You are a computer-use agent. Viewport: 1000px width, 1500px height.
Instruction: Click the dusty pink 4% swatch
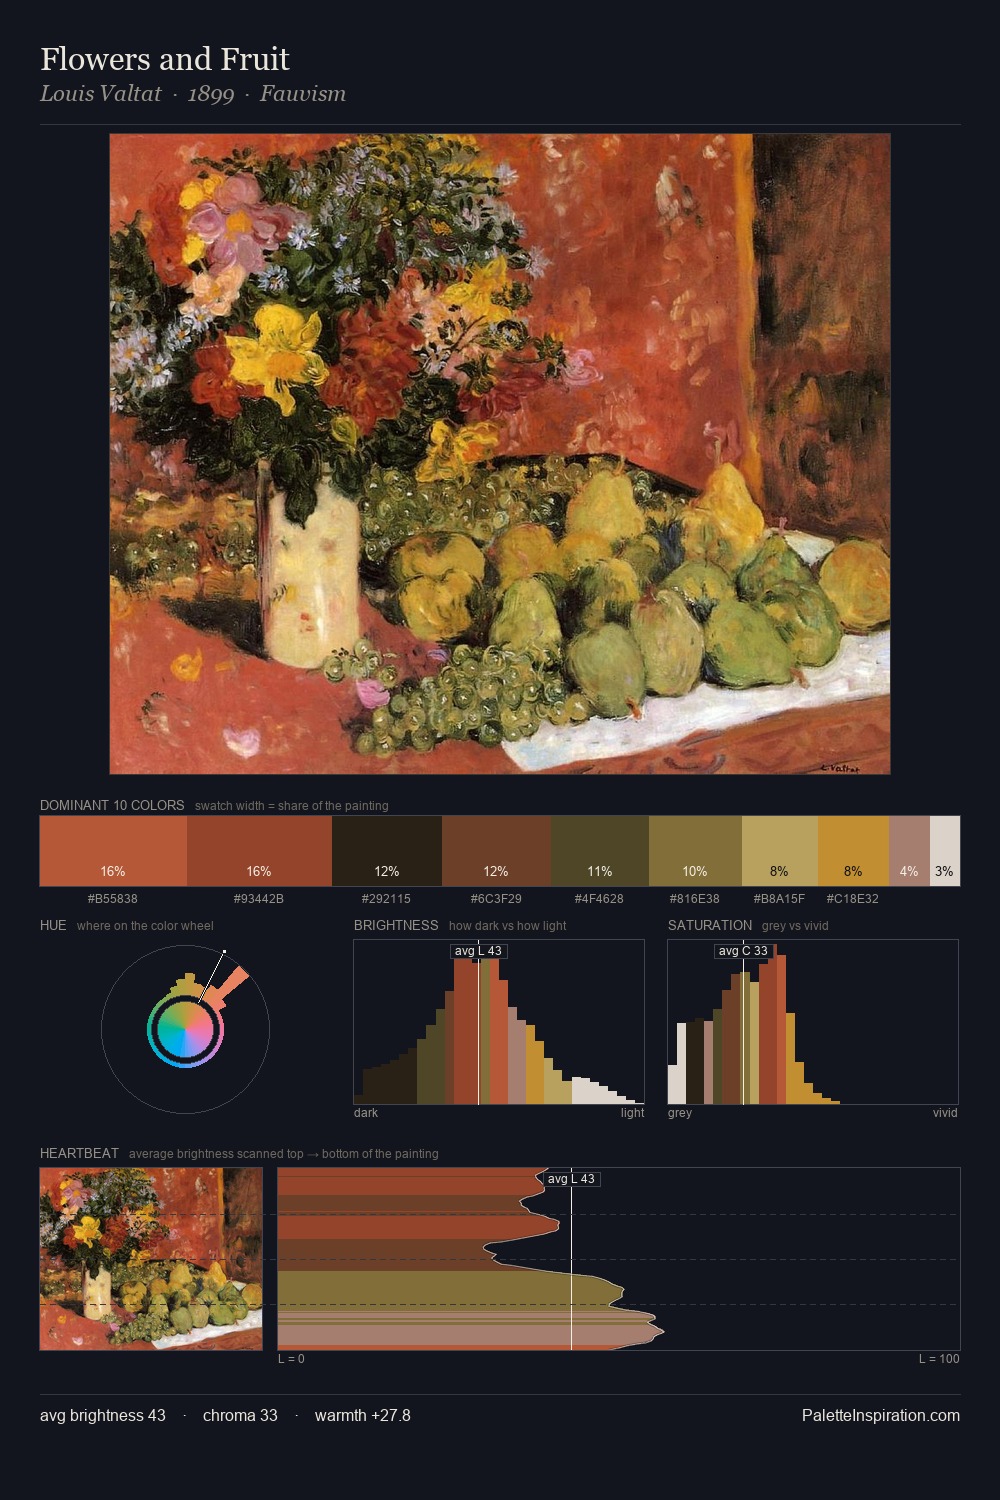click(909, 851)
